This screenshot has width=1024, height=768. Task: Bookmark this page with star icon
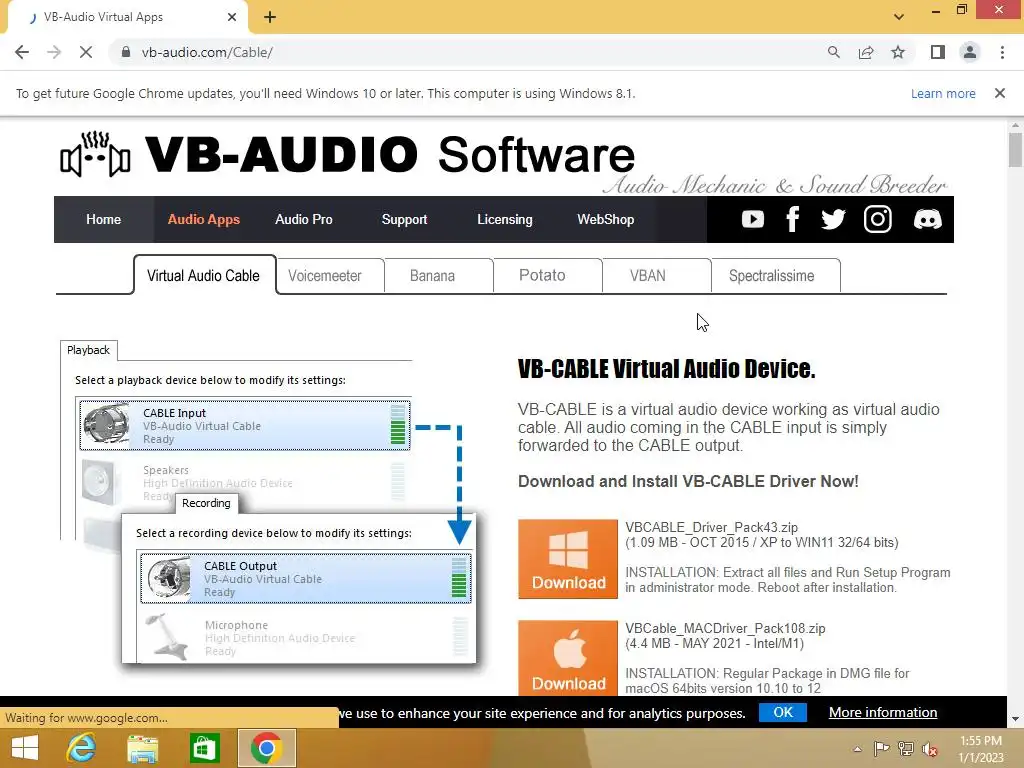click(x=898, y=52)
